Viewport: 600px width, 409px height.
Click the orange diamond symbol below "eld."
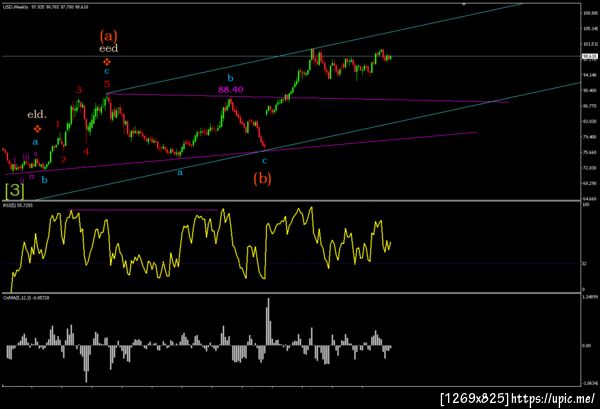tap(37, 129)
